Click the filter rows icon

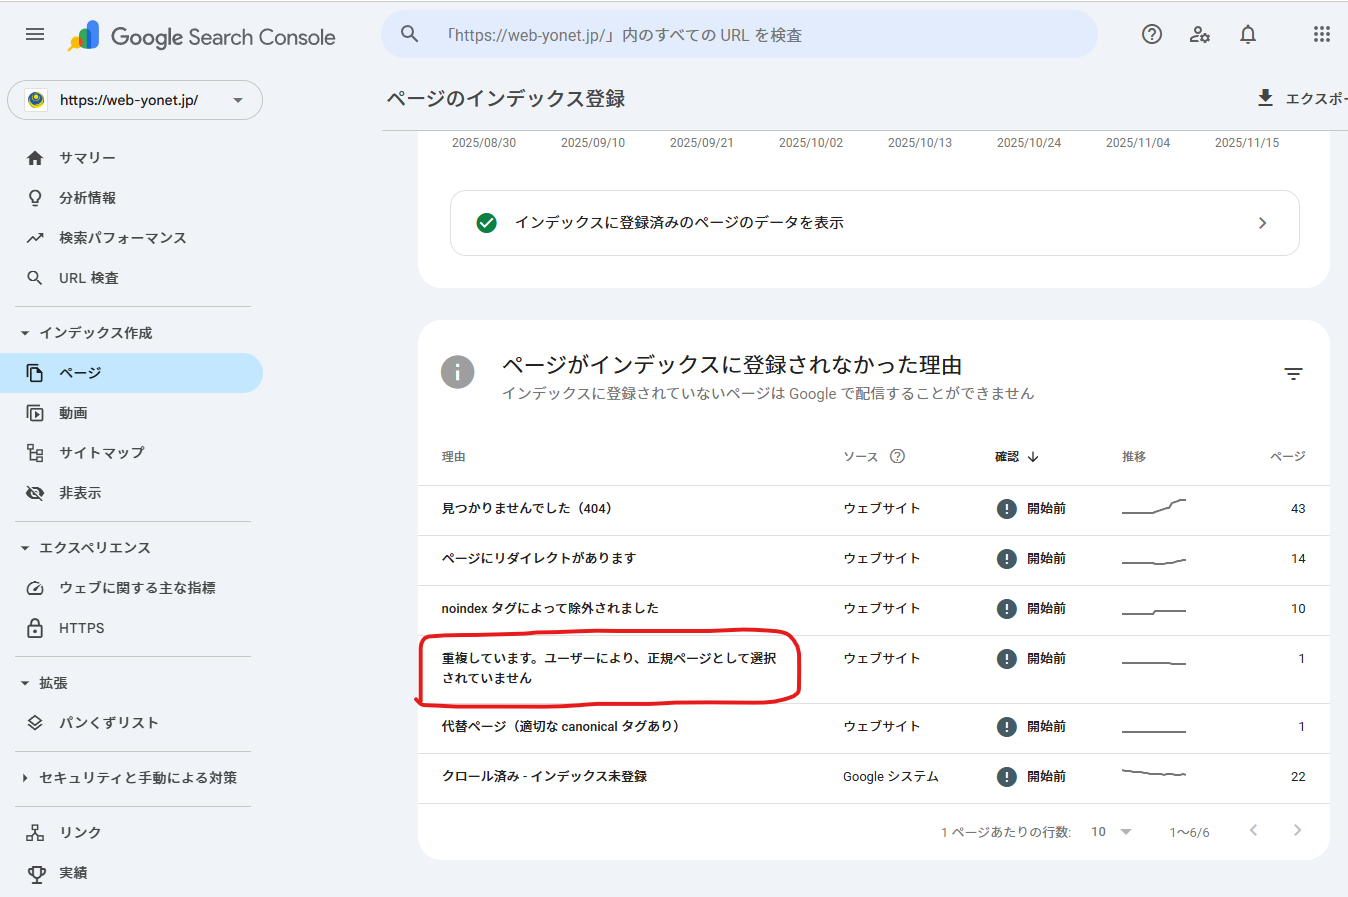(1293, 373)
